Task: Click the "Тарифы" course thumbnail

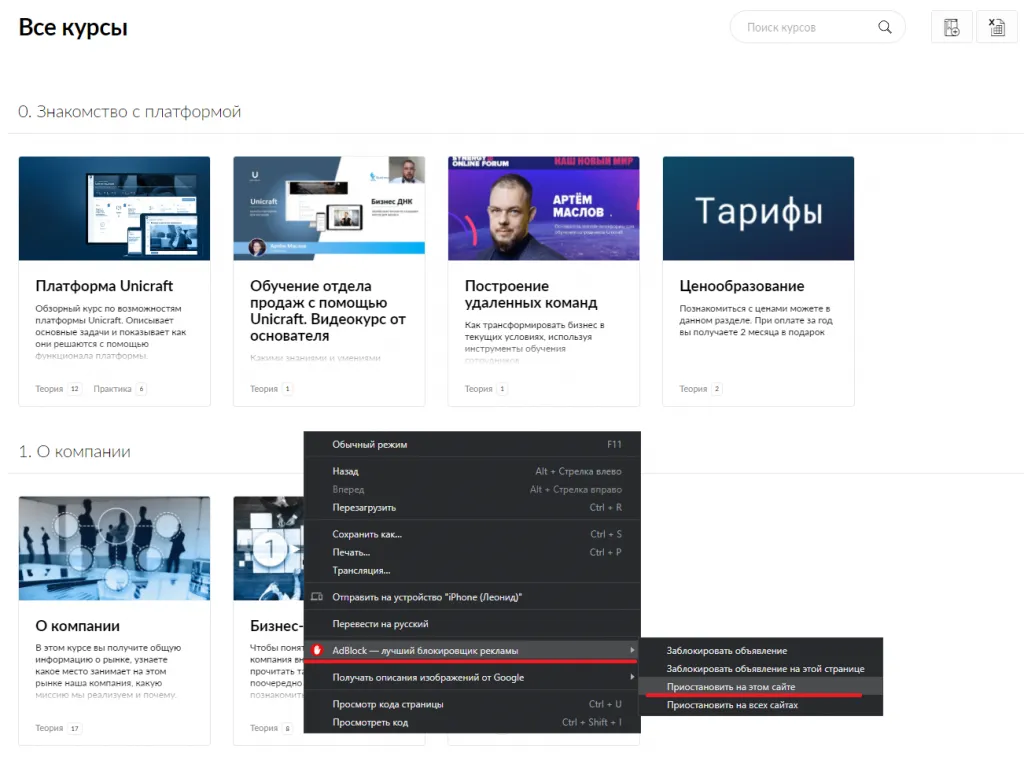Action: (758, 208)
